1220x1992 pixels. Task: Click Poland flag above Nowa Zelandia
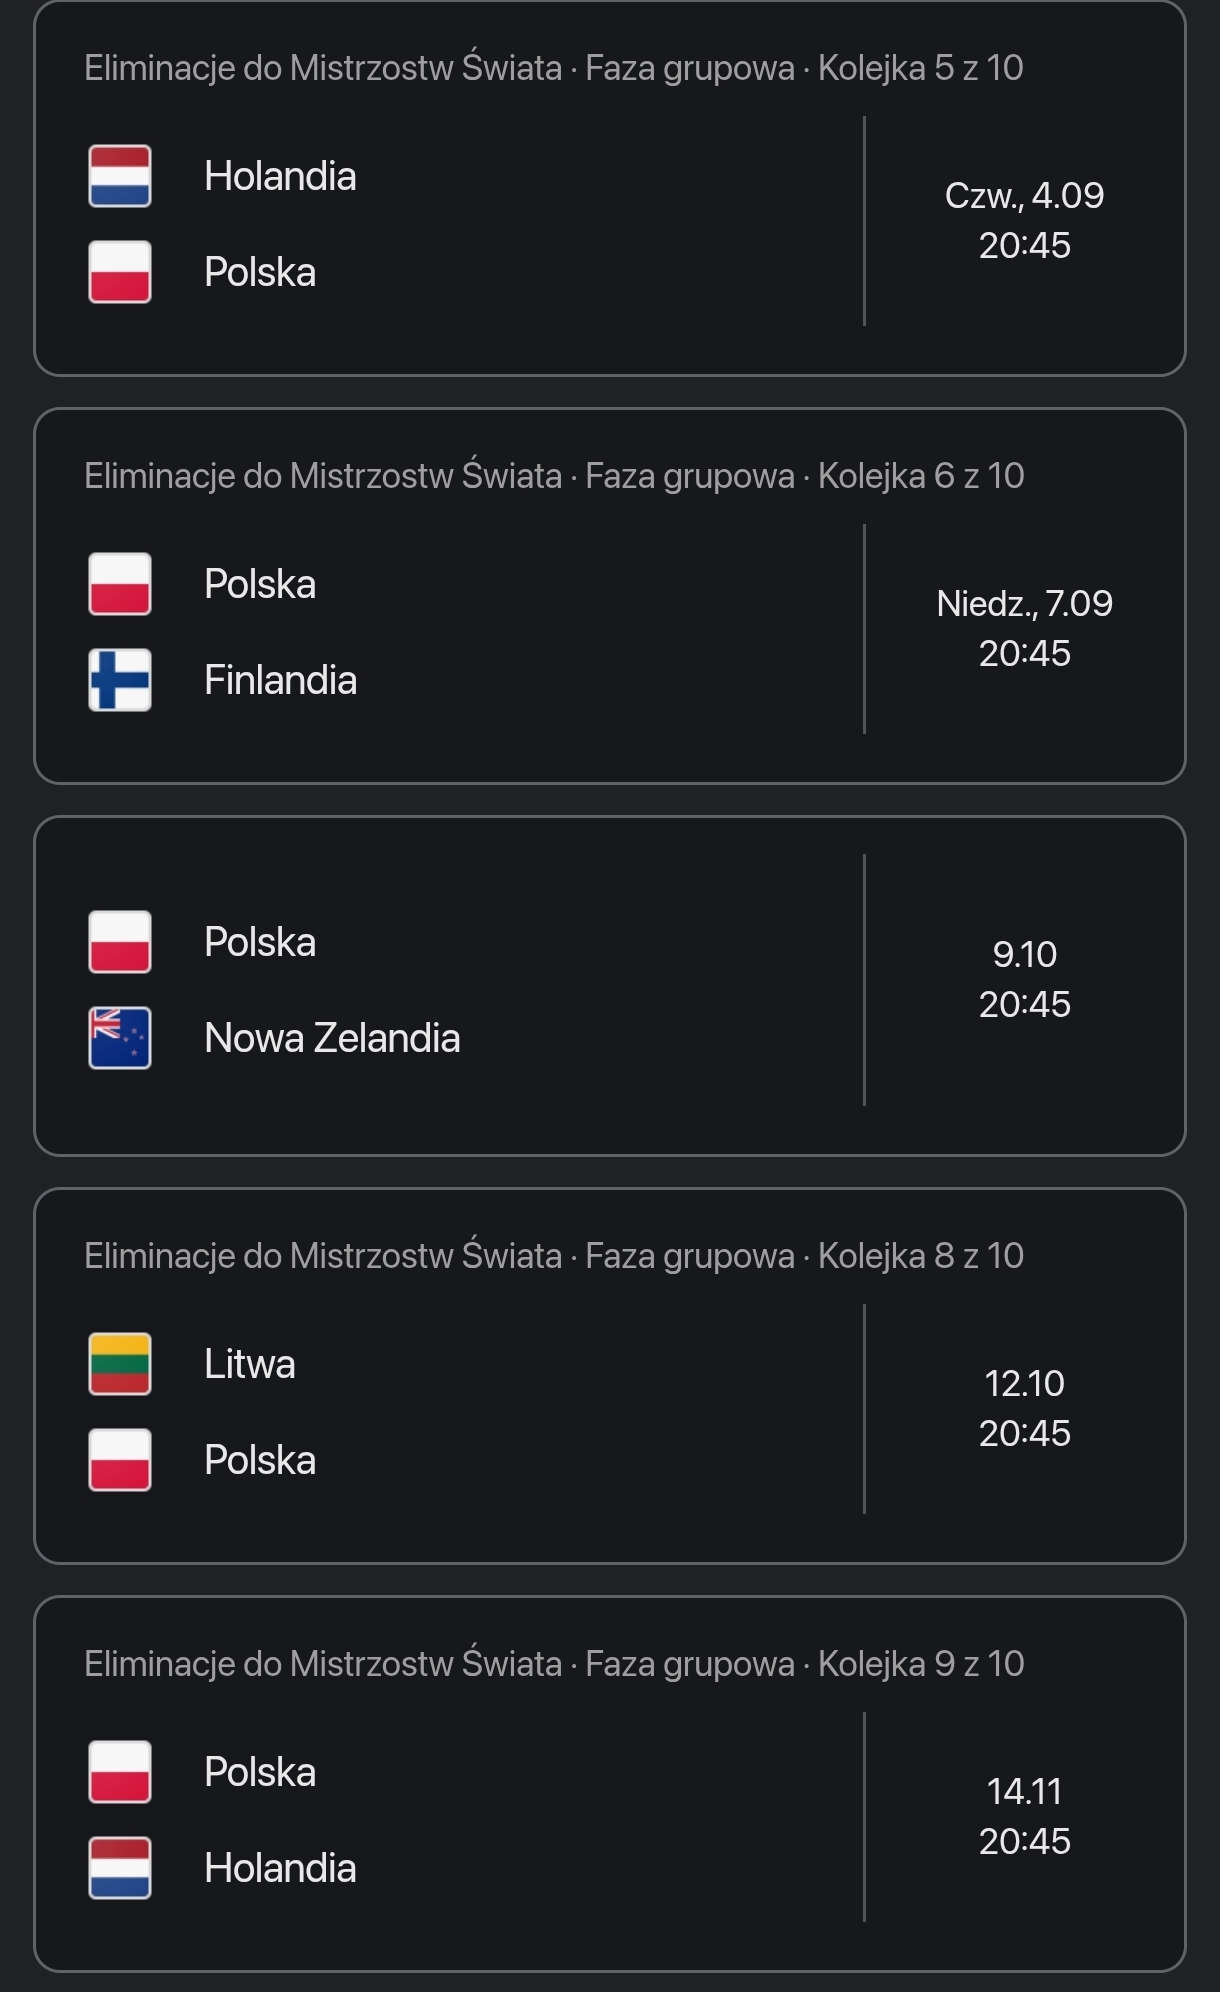(120, 942)
